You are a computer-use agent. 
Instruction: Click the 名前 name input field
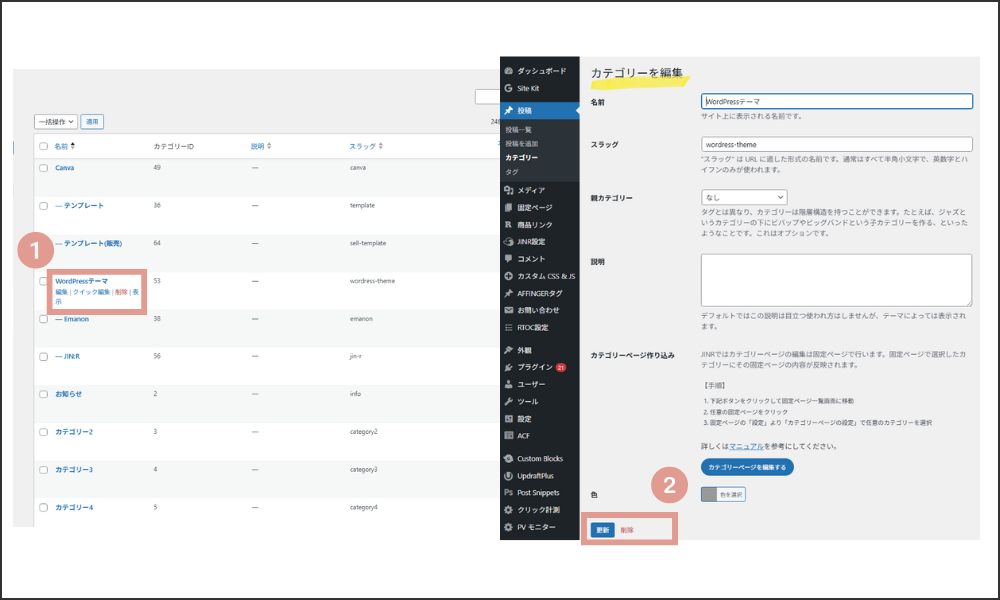click(837, 101)
